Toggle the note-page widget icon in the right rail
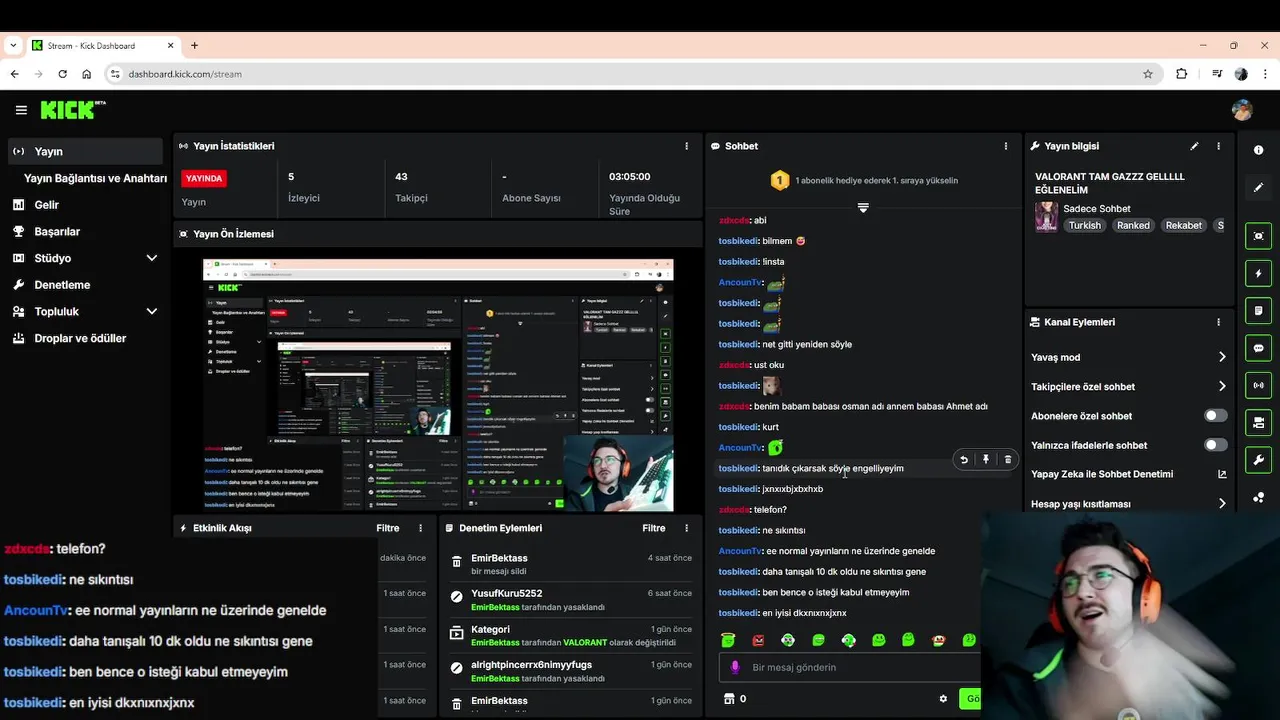 click(x=1258, y=310)
